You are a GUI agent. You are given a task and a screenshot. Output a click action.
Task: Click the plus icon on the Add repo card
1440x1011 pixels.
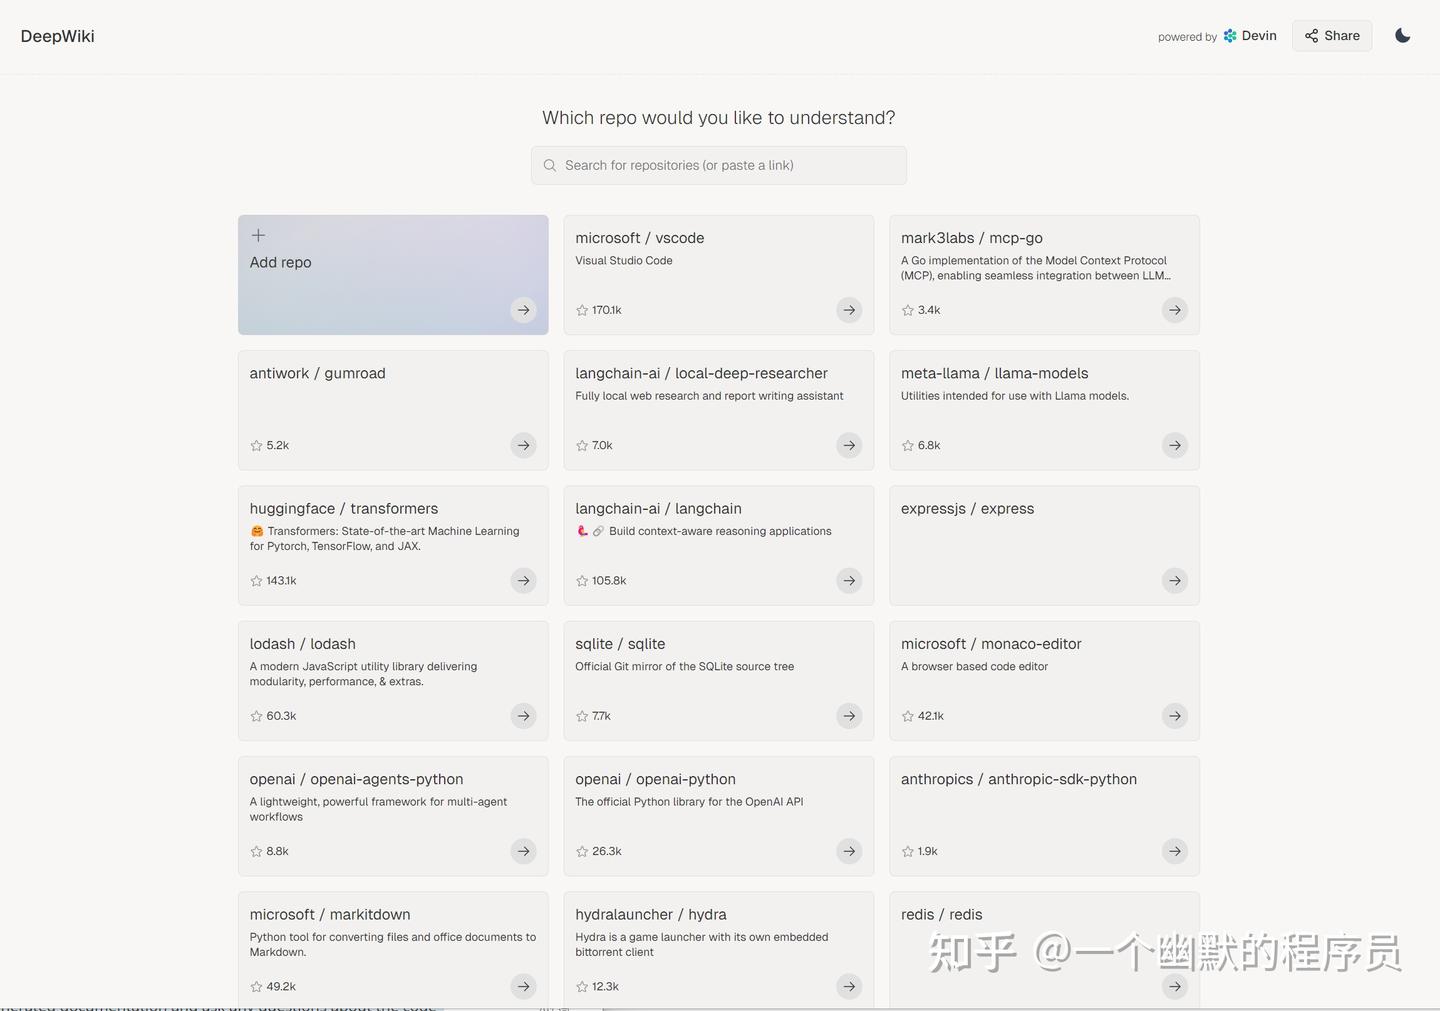click(x=257, y=235)
